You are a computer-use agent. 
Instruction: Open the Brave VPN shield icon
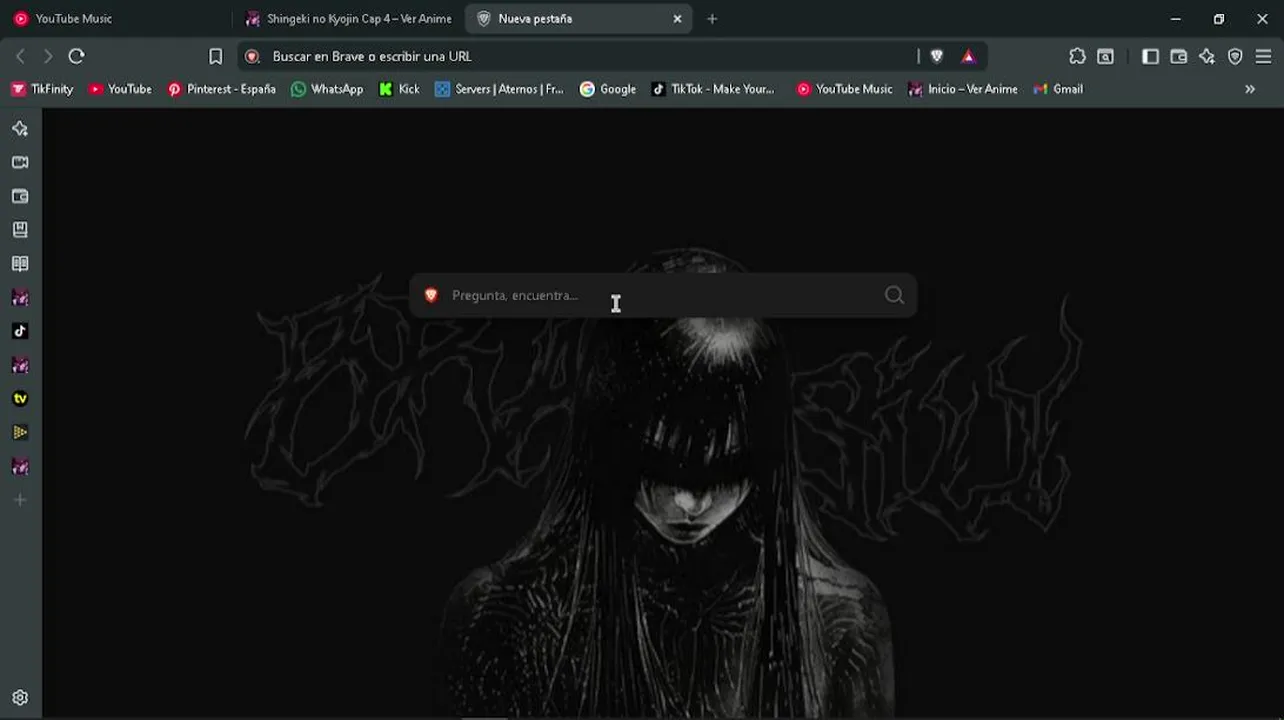1235,57
